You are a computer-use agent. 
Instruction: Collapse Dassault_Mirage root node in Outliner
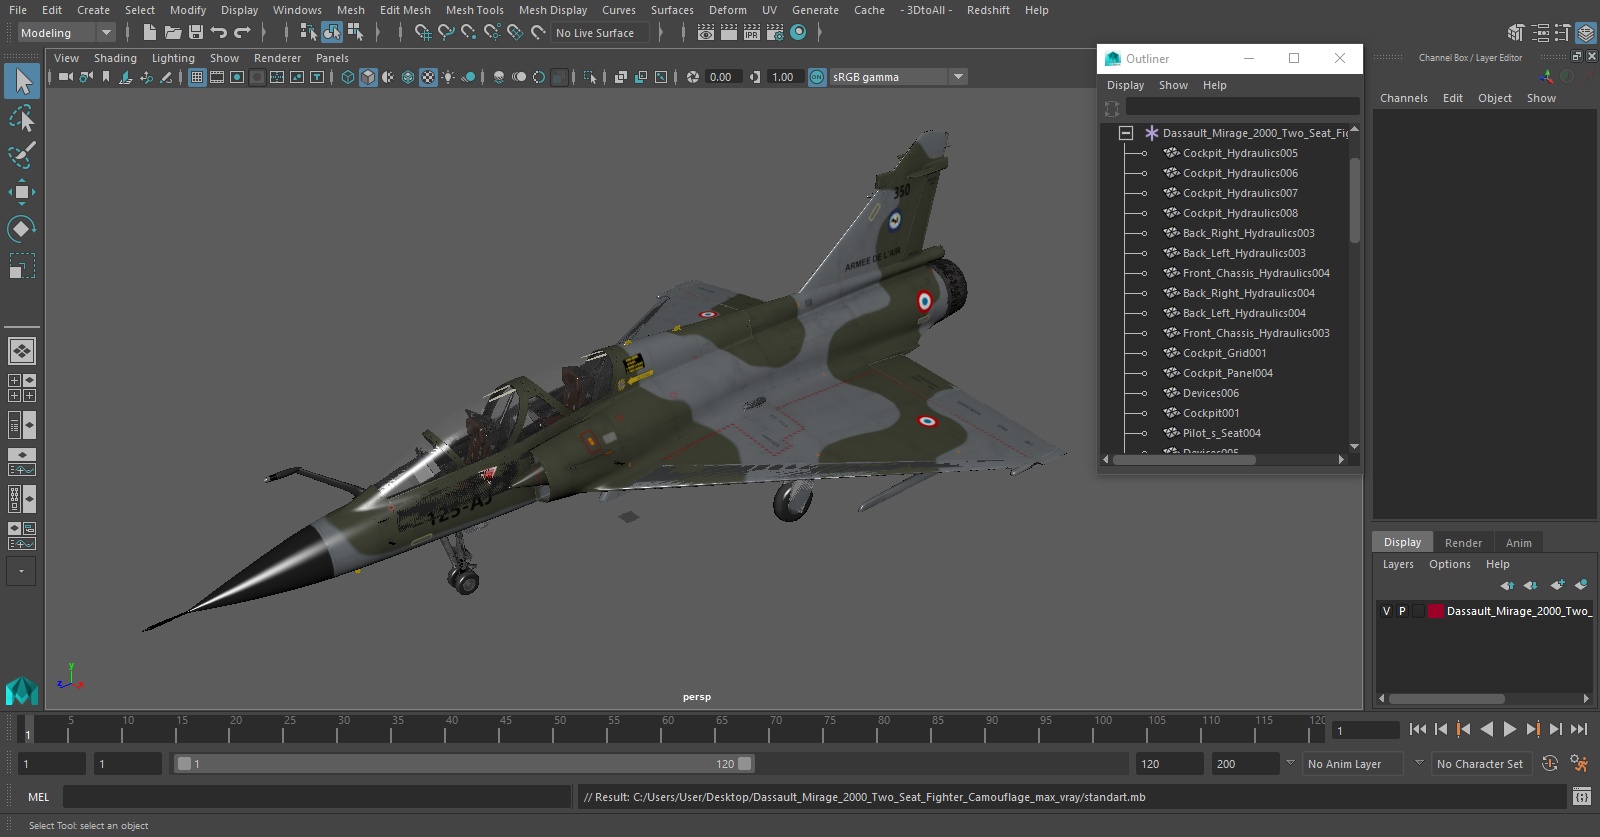[1126, 133]
